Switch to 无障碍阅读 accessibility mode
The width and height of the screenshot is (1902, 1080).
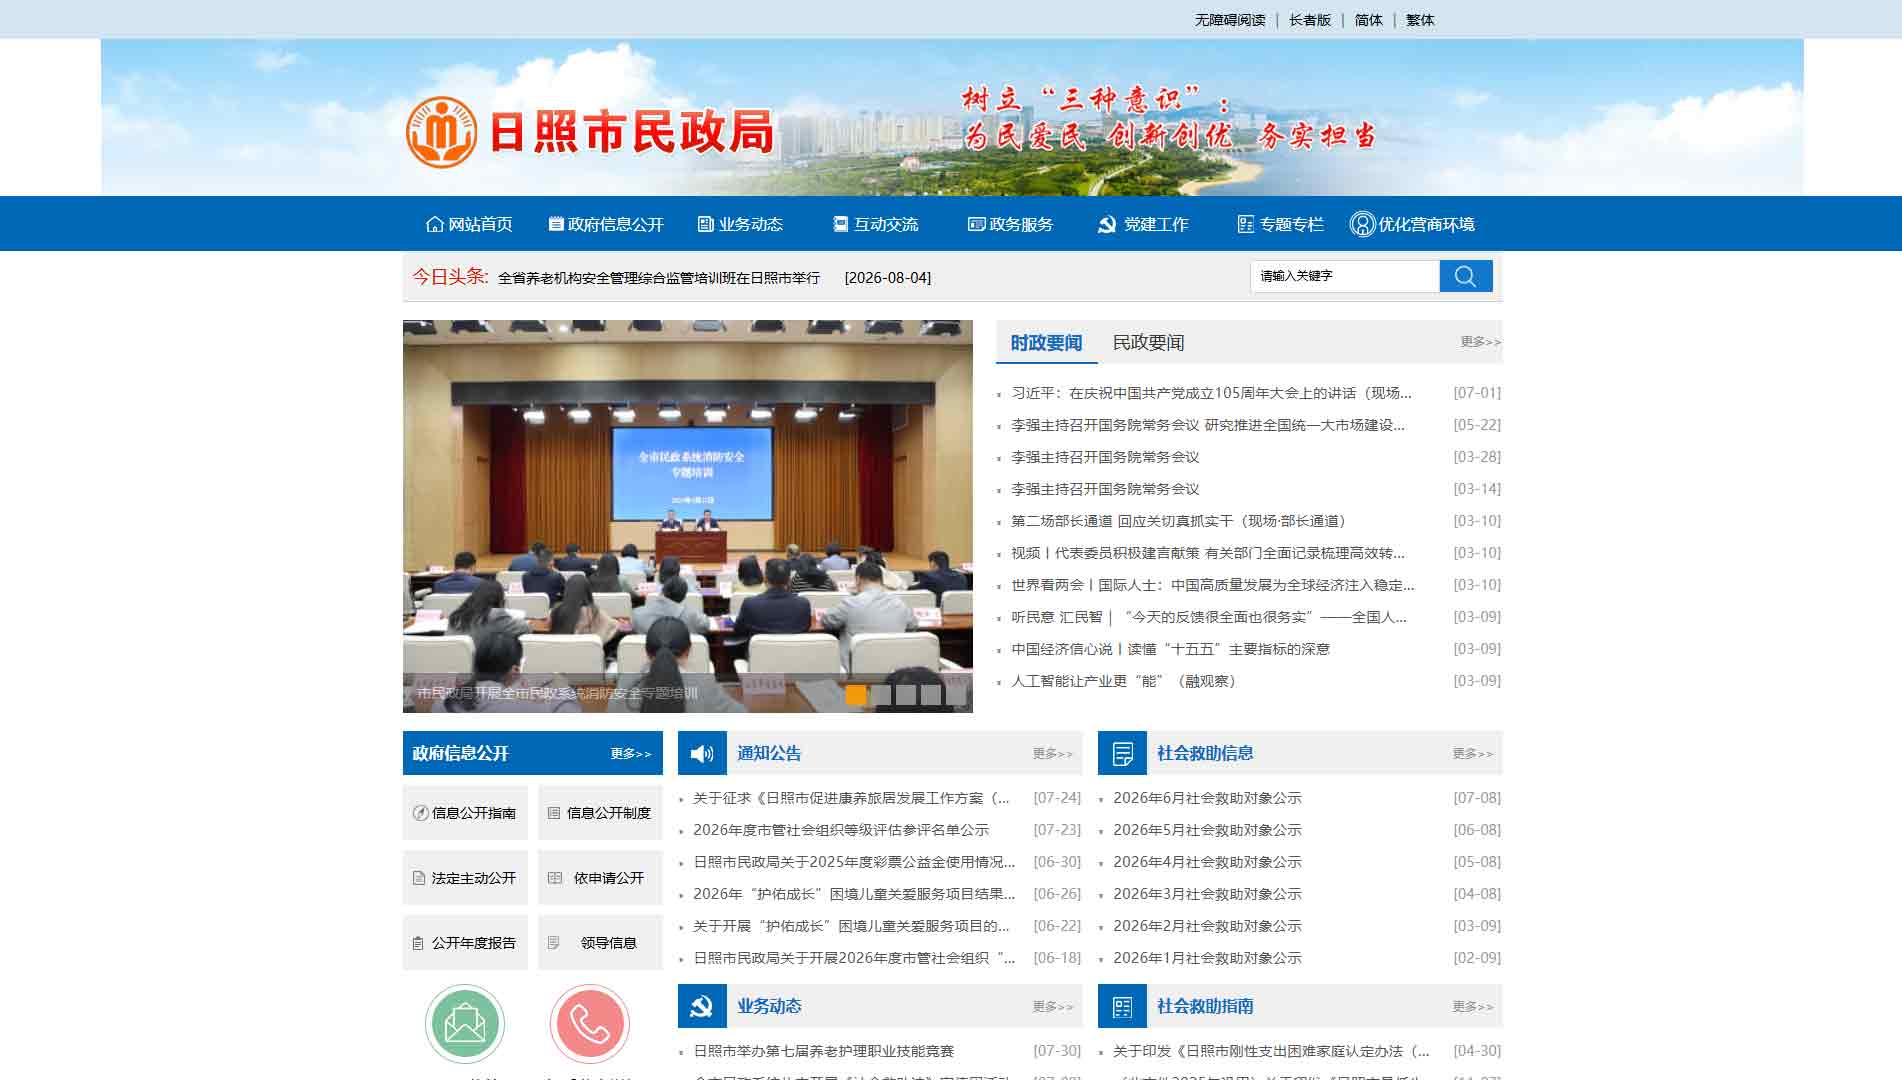coord(1230,20)
